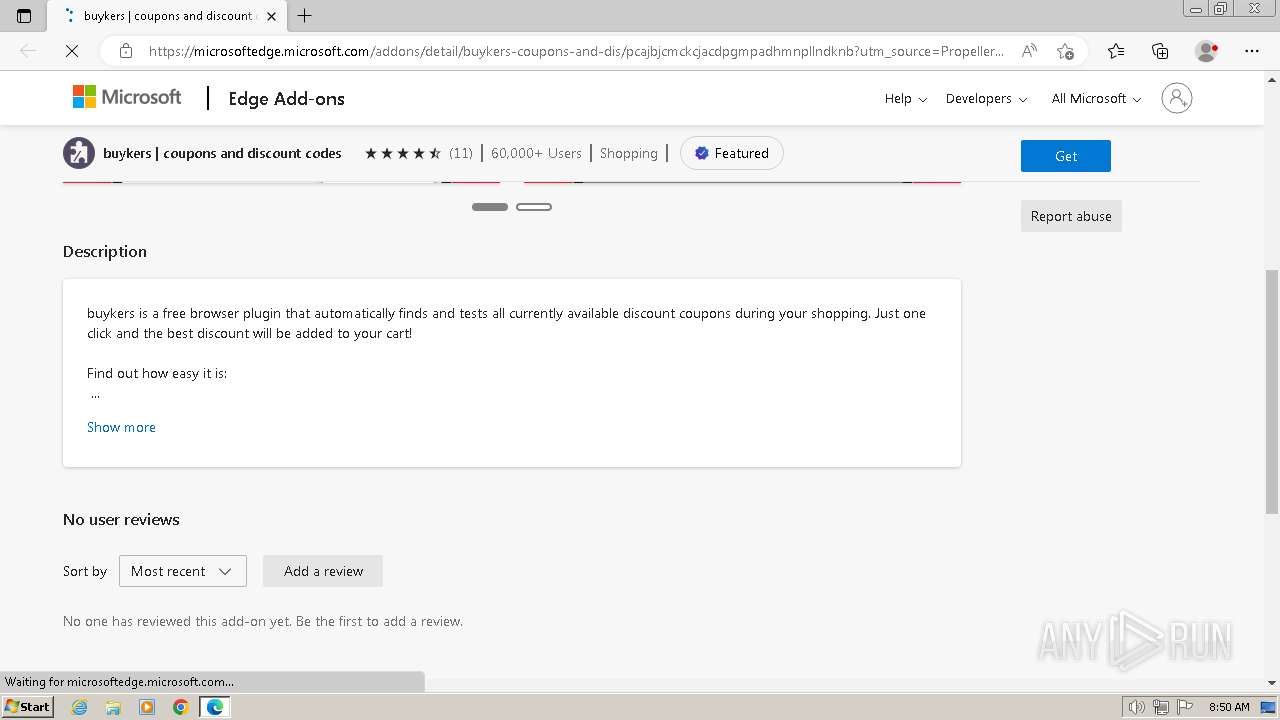Viewport: 1280px width, 720px height.
Task: Report abuse for this add-on
Action: point(1071,216)
